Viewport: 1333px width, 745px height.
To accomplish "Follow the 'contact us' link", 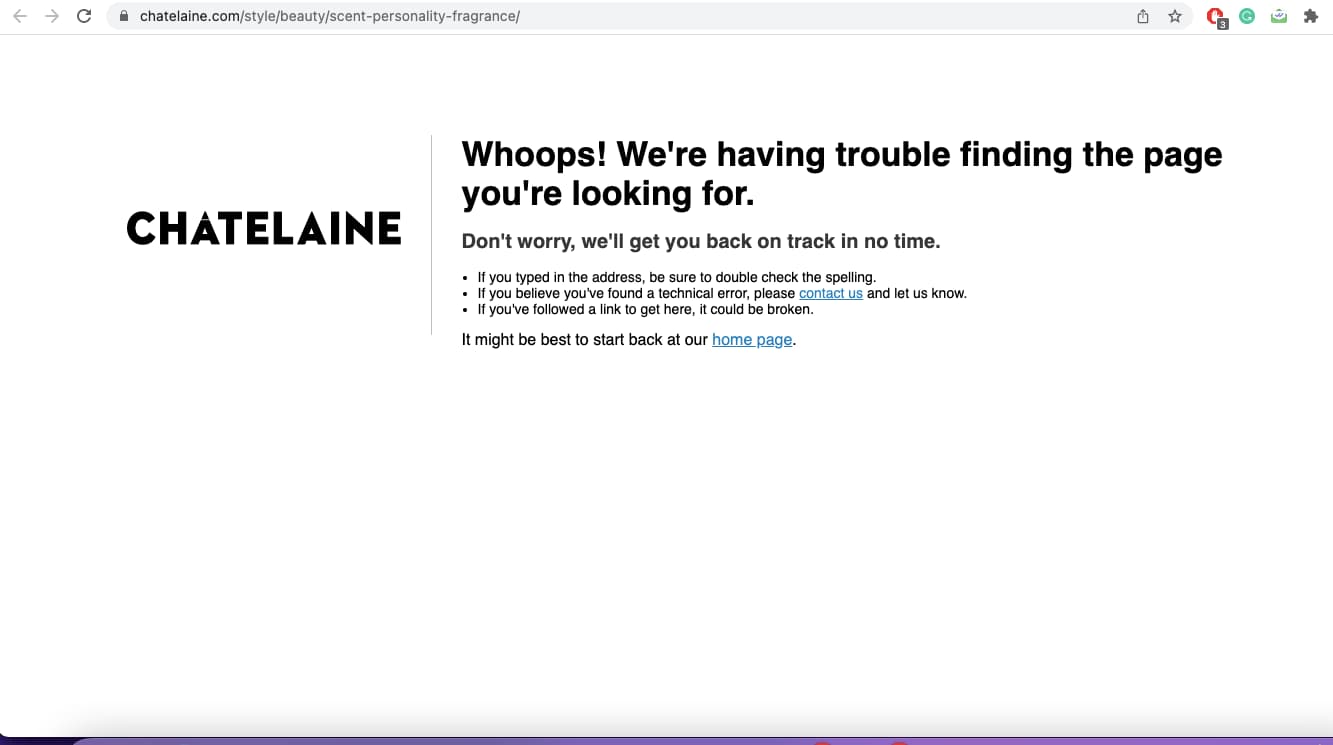I will [830, 293].
